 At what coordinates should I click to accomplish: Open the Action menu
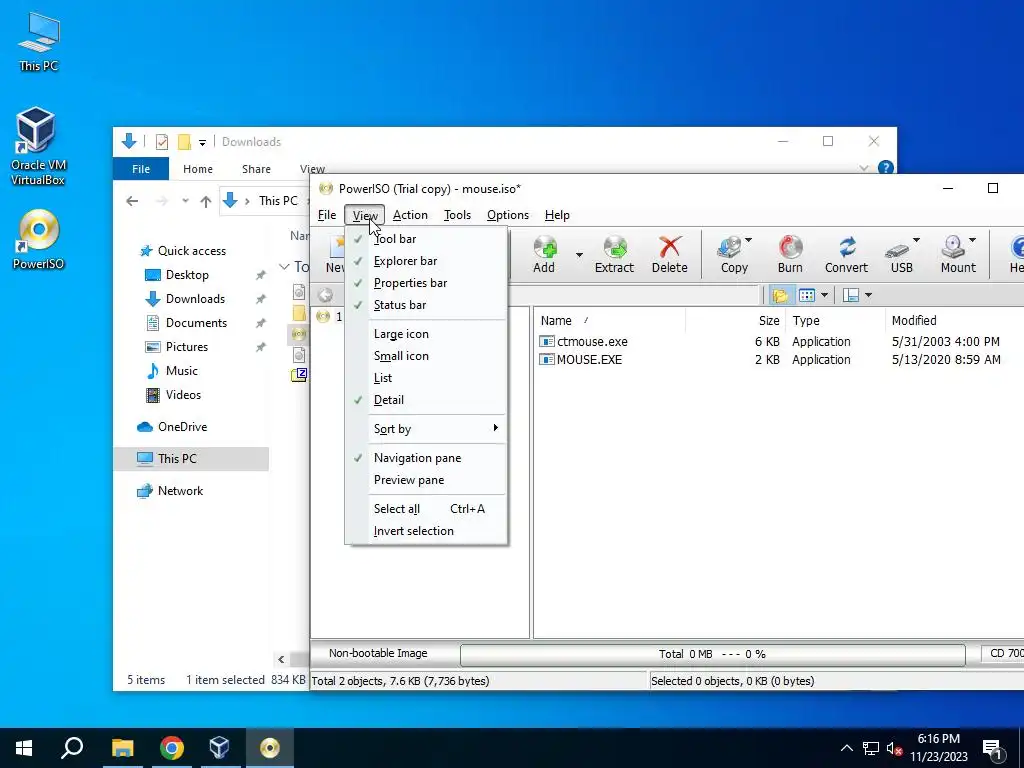point(410,215)
